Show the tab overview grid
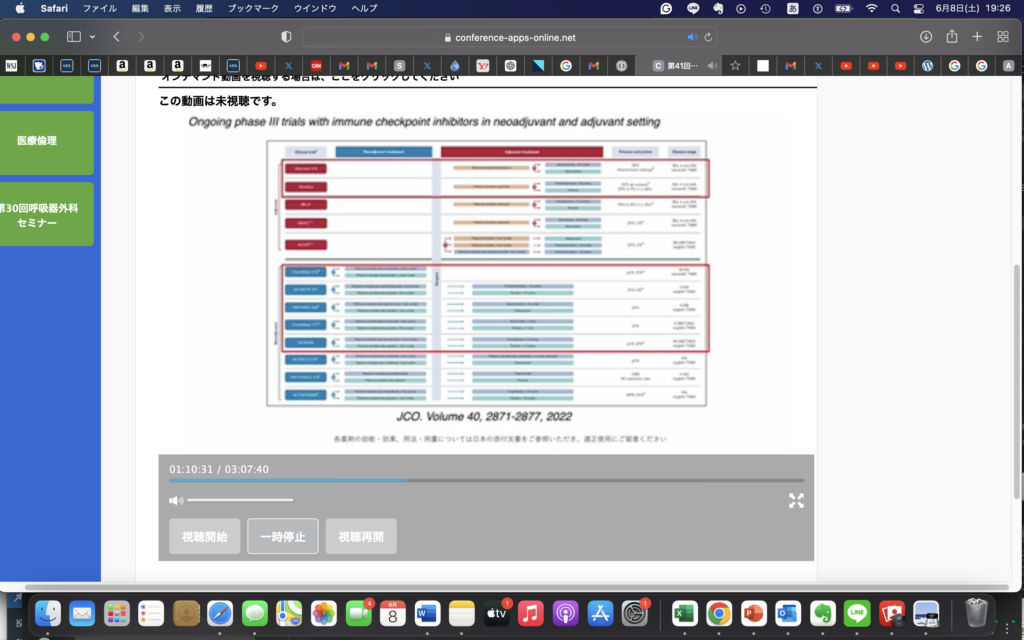The width and height of the screenshot is (1024, 640). [1003, 37]
